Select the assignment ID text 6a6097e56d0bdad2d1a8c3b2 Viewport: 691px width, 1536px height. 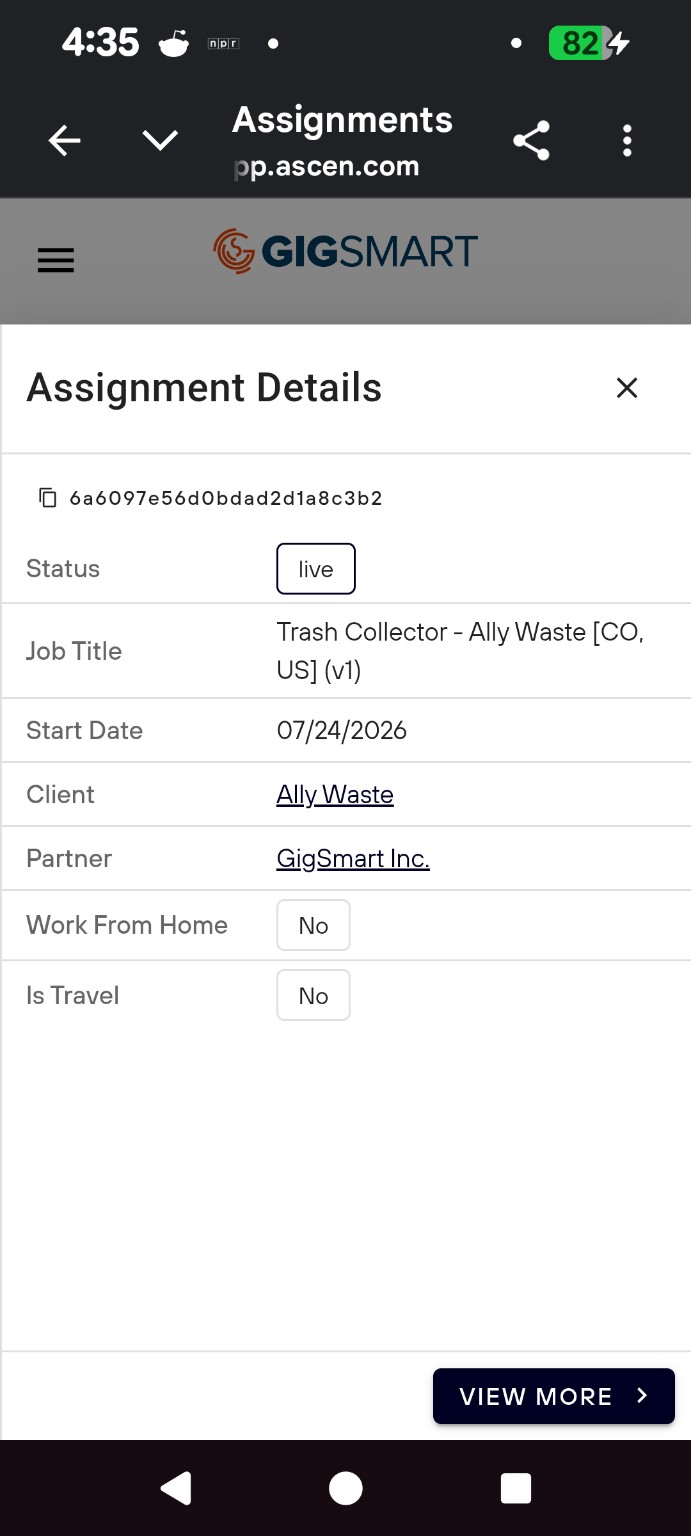226,498
